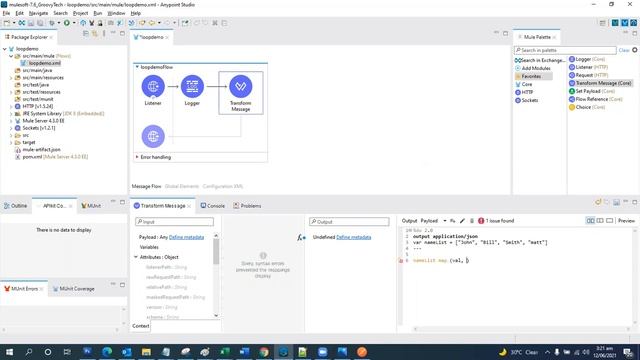Click the Listener (HTTP) palette item
The image size is (640, 360).
588,67
